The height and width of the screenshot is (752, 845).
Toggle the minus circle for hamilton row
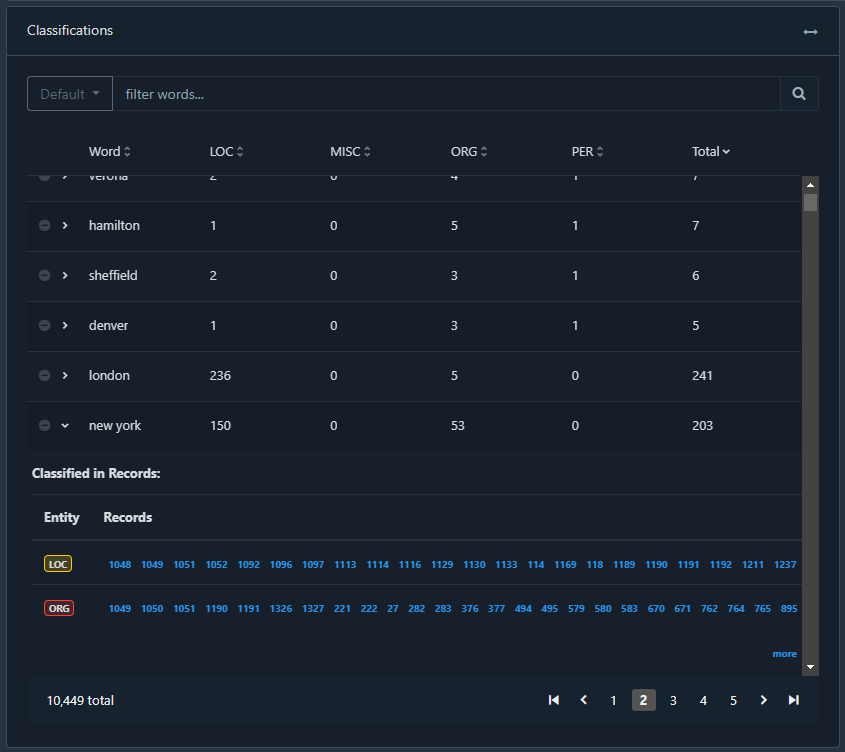tap(44, 226)
